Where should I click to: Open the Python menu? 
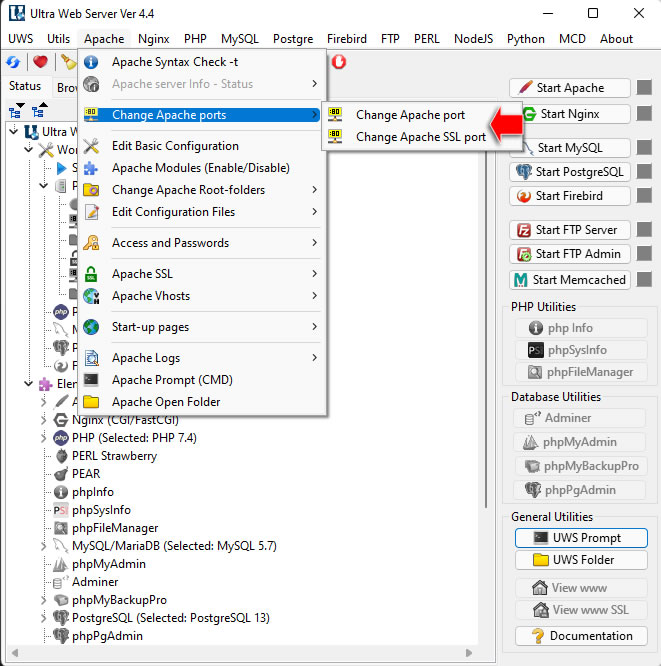[x=525, y=39]
